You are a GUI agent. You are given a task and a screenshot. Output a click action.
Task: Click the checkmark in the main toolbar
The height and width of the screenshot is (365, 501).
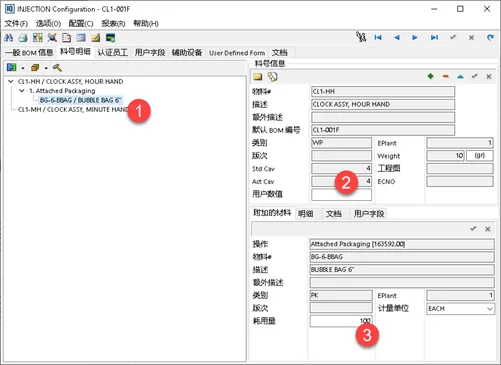pyautogui.click(x=453, y=37)
